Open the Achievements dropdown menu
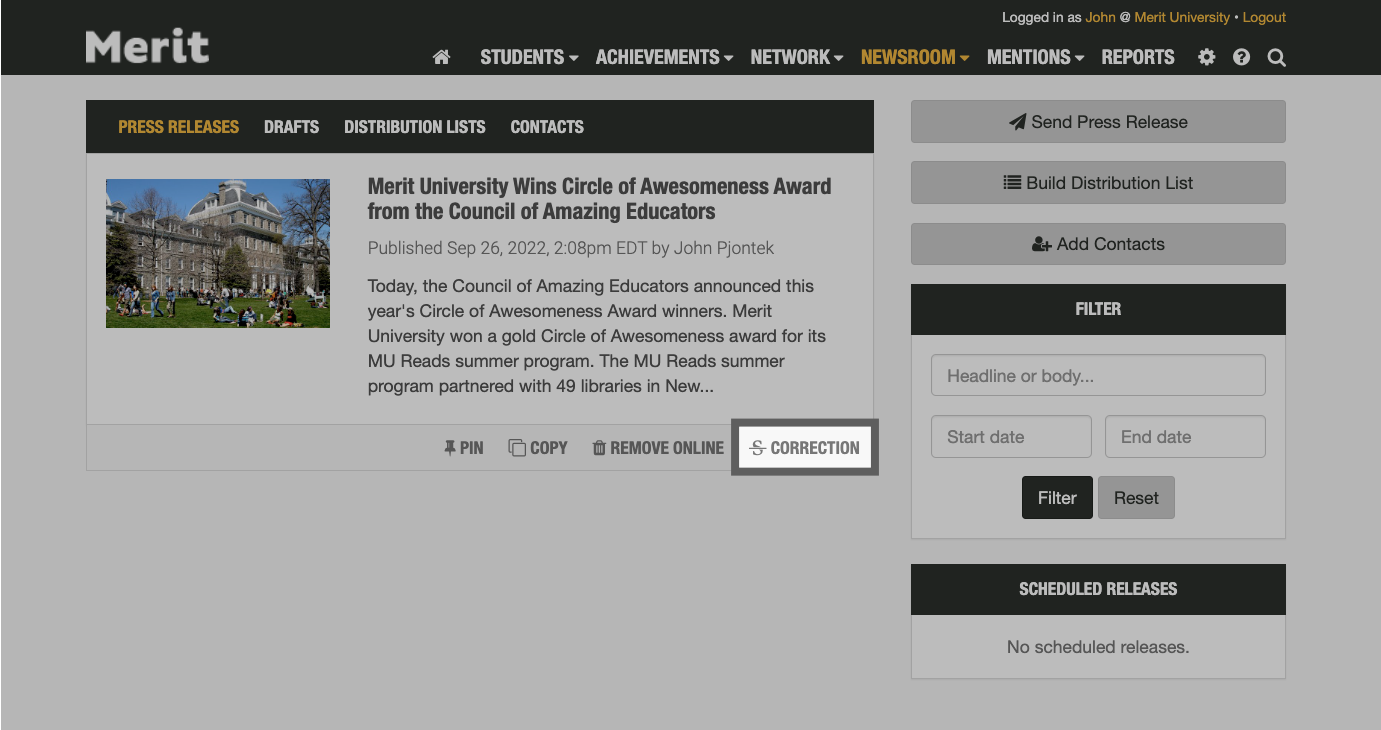Screen dimensions: 1381x730 (664, 58)
